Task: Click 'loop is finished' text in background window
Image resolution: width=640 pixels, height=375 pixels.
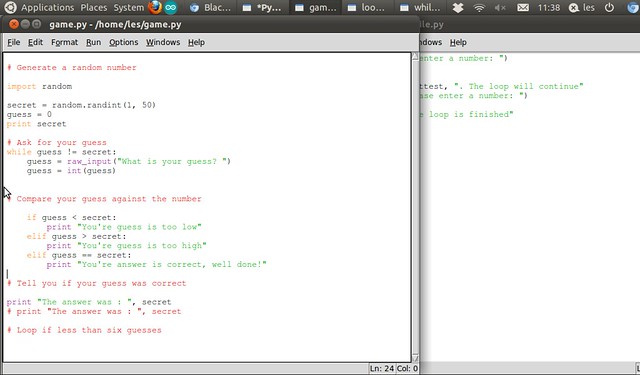Action: pos(470,115)
